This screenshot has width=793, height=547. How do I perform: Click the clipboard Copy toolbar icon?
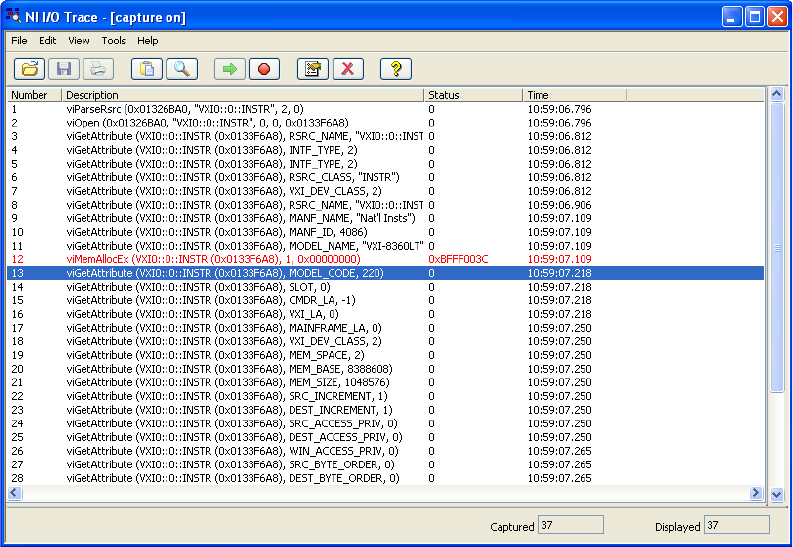click(x=147, y=69)
